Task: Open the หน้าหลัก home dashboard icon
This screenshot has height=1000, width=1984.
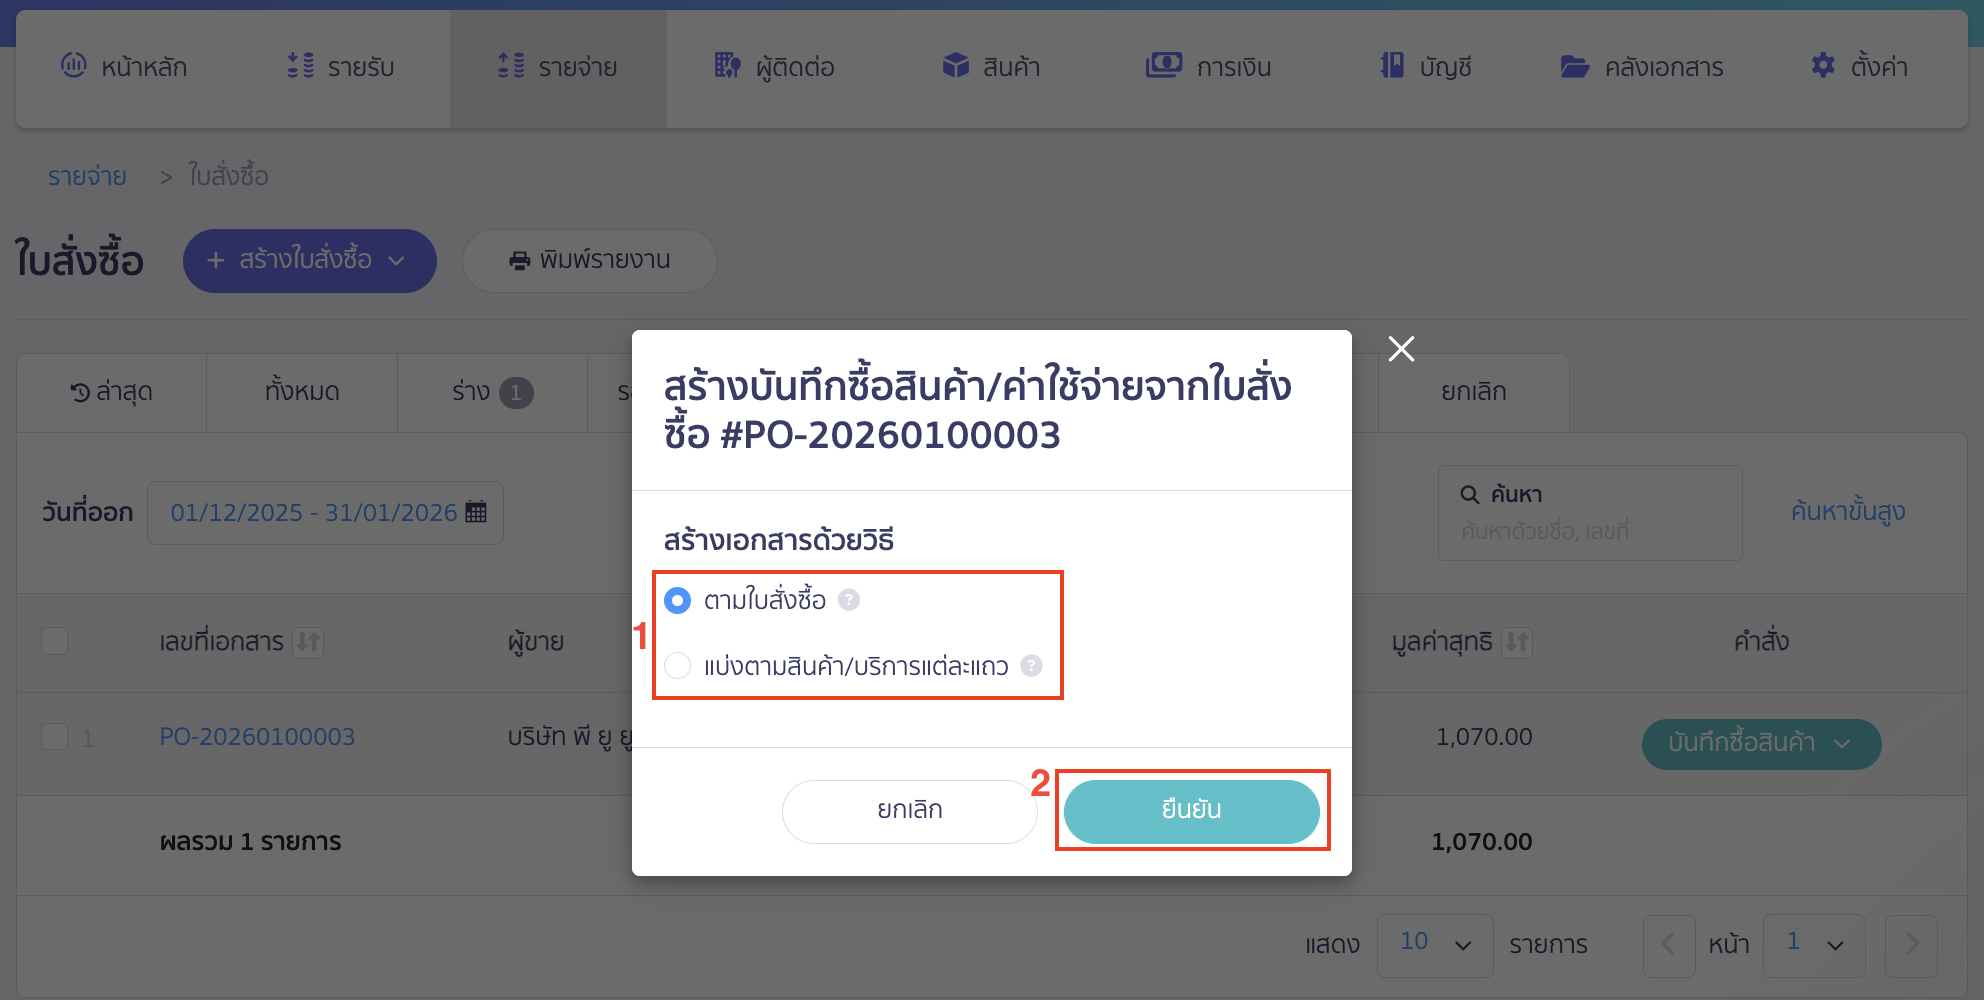Action: (73, 66)
